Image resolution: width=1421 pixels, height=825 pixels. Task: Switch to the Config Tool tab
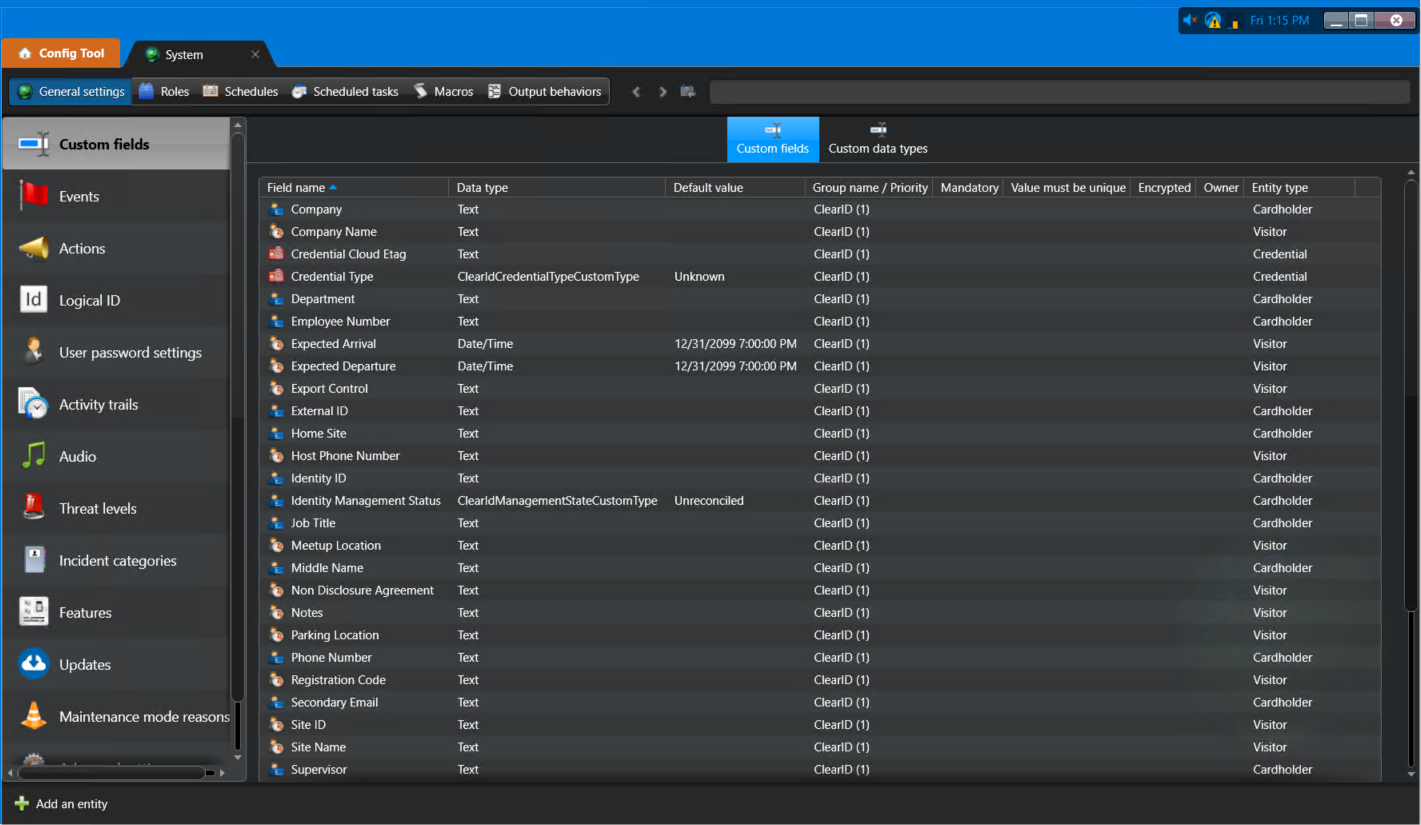(61, 52)
